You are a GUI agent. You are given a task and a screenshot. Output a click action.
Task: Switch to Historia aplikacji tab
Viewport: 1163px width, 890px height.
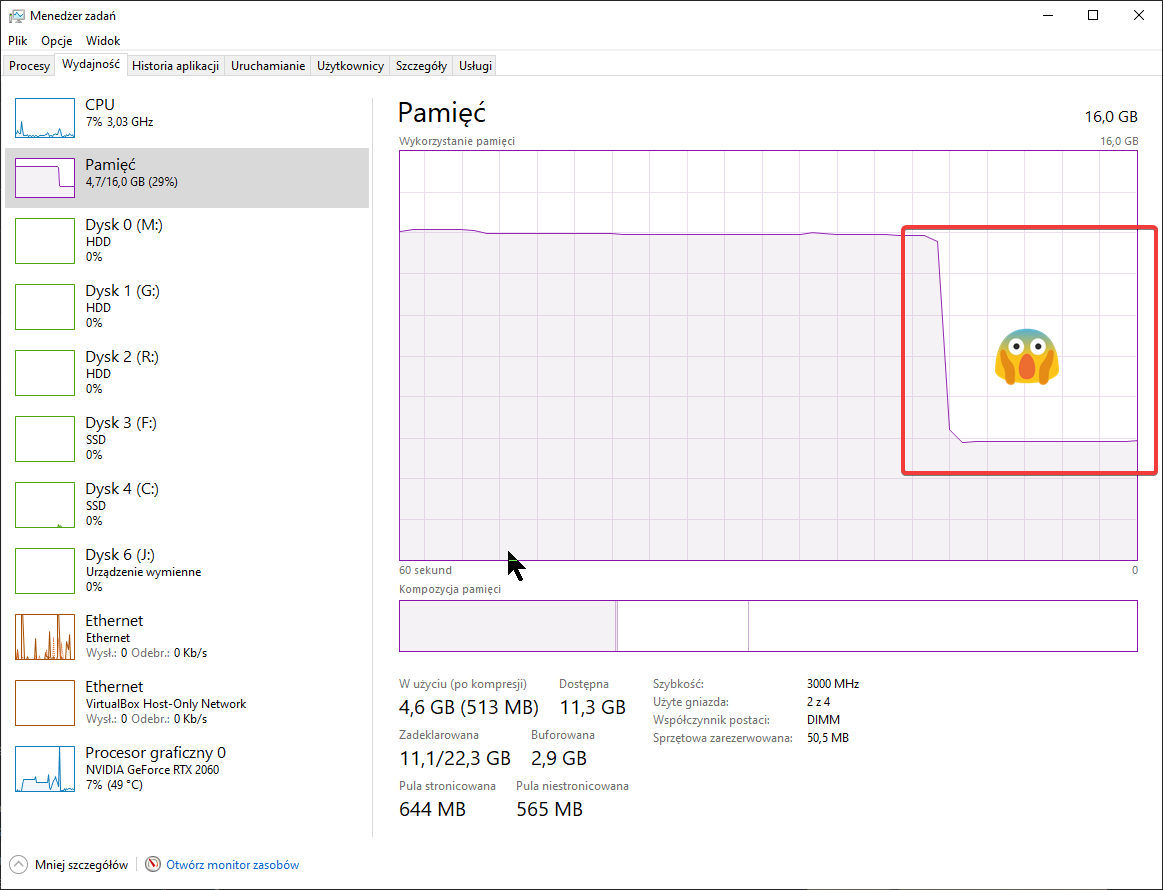point(175,66)
